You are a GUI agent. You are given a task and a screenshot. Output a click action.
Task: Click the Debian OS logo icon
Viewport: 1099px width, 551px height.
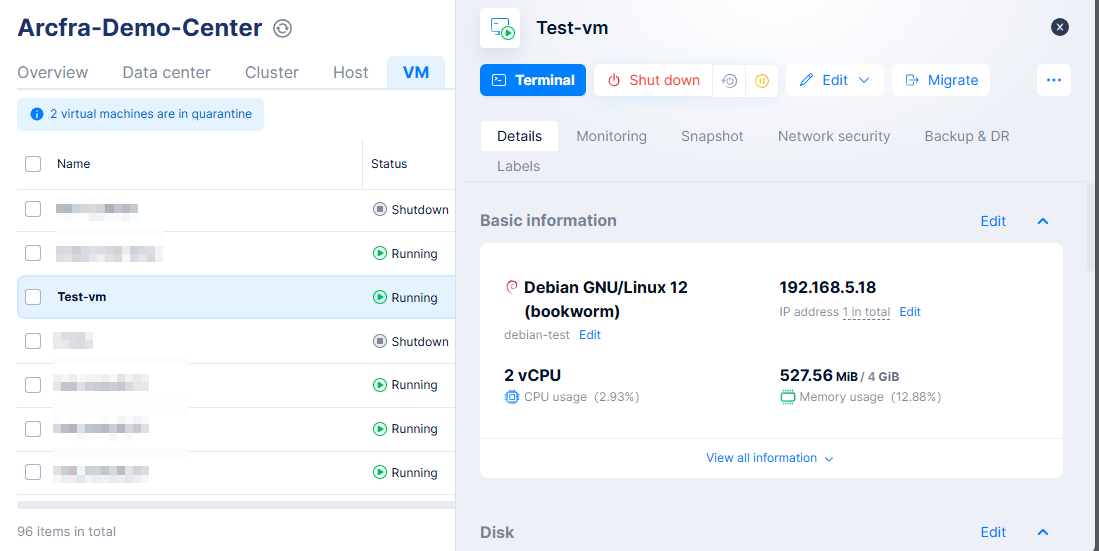512,288
